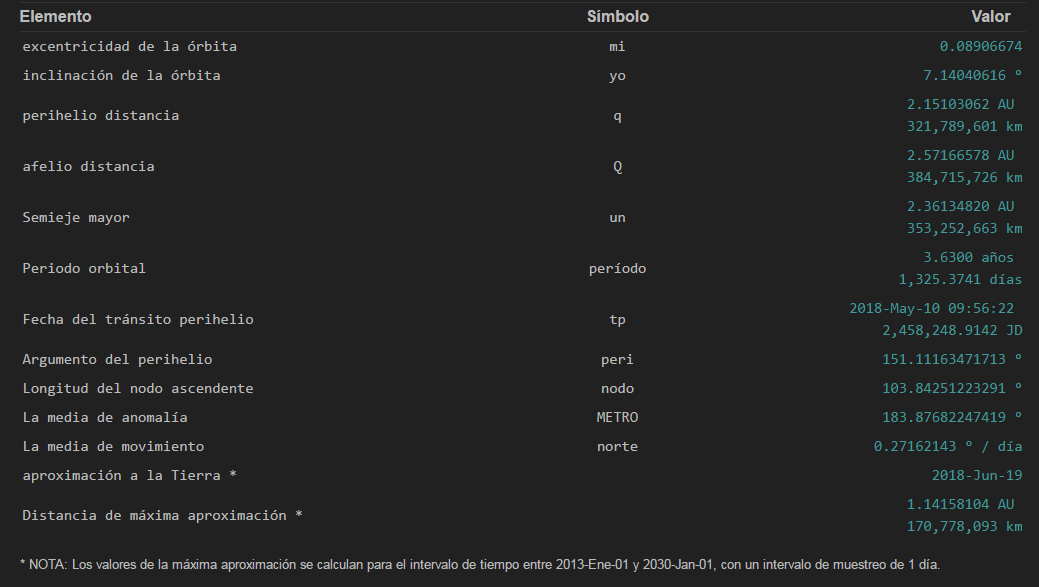Click the Símbolo column header
The image size is (1039, 587).
point(617,17)
